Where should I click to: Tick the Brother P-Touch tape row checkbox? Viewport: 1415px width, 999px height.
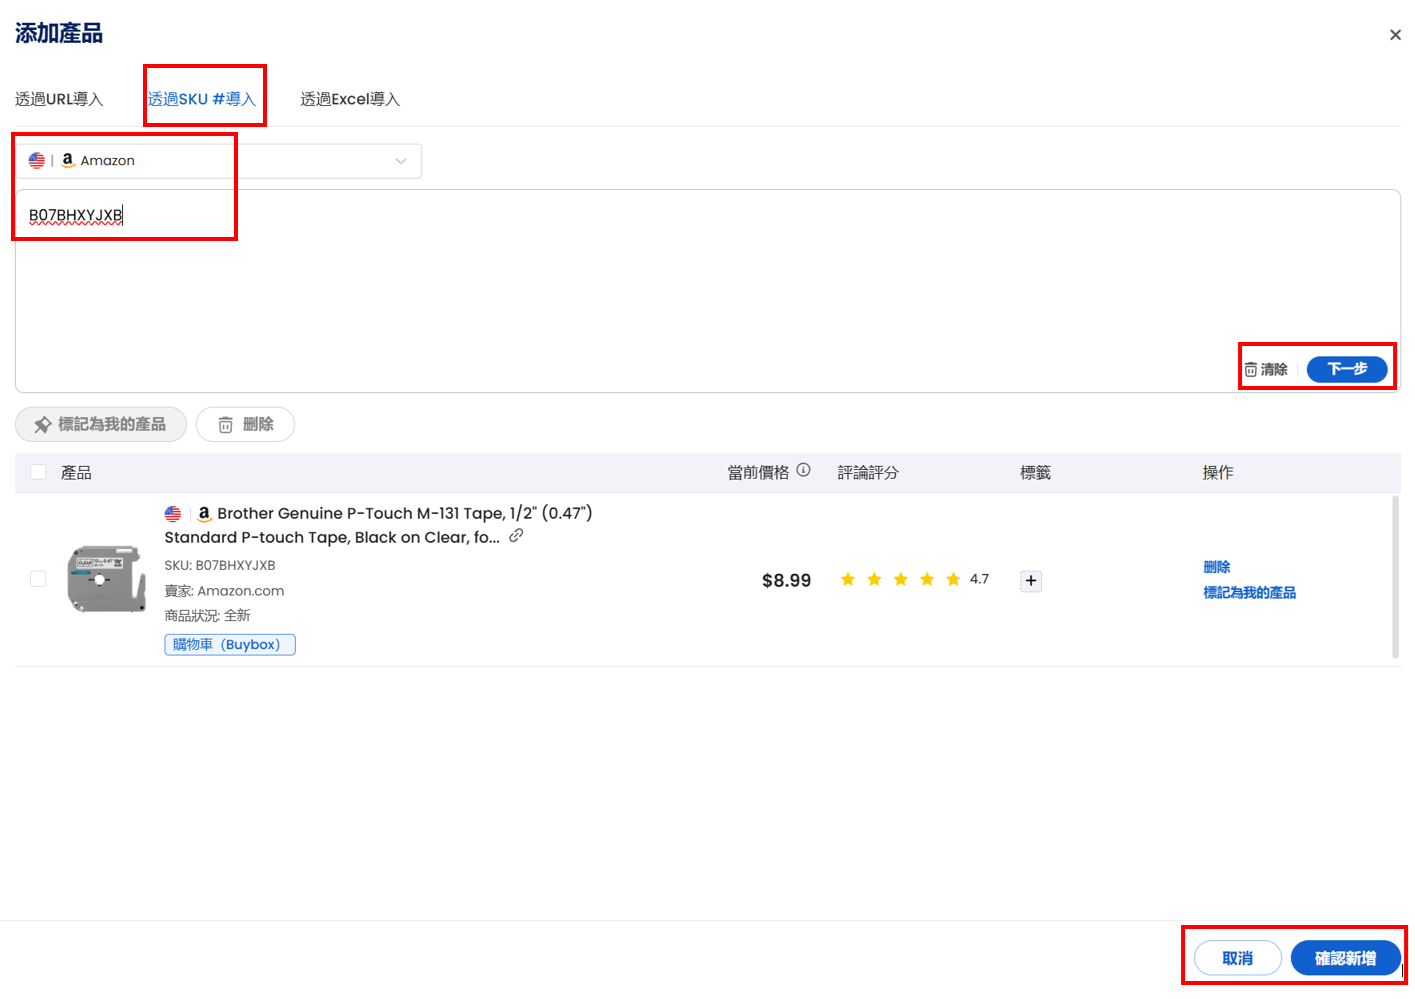coord(38,579)
